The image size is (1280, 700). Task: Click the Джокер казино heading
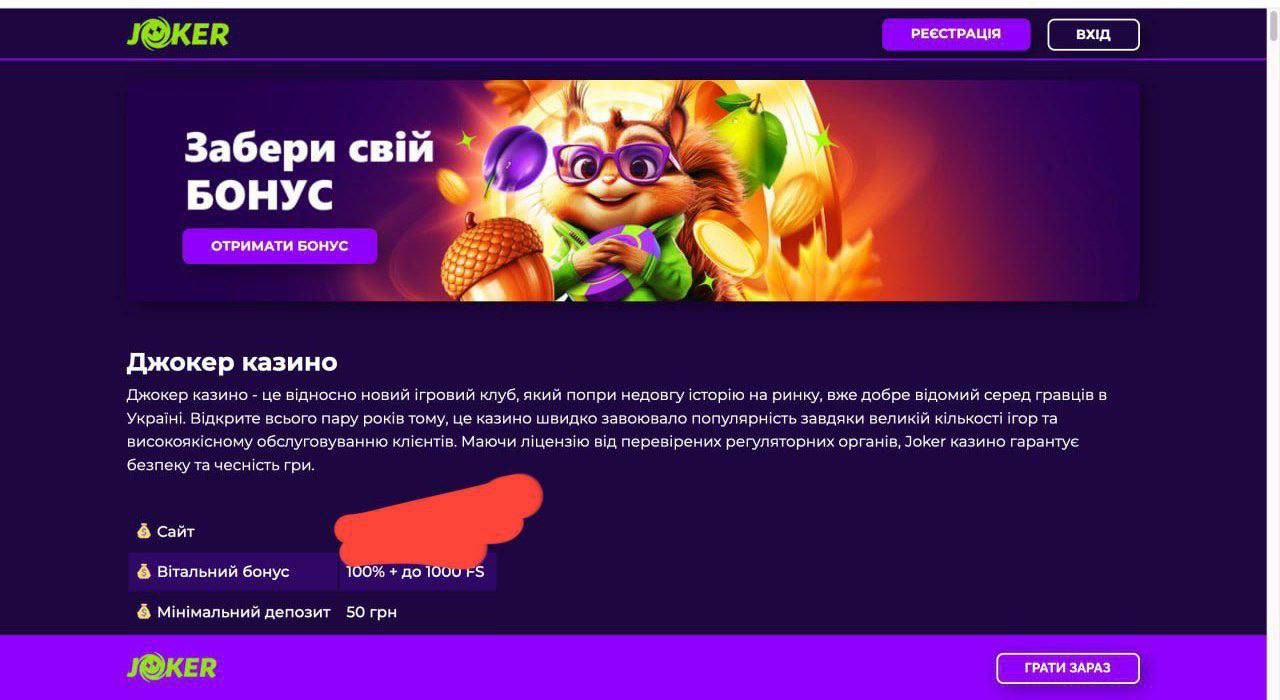coord(232,361)
